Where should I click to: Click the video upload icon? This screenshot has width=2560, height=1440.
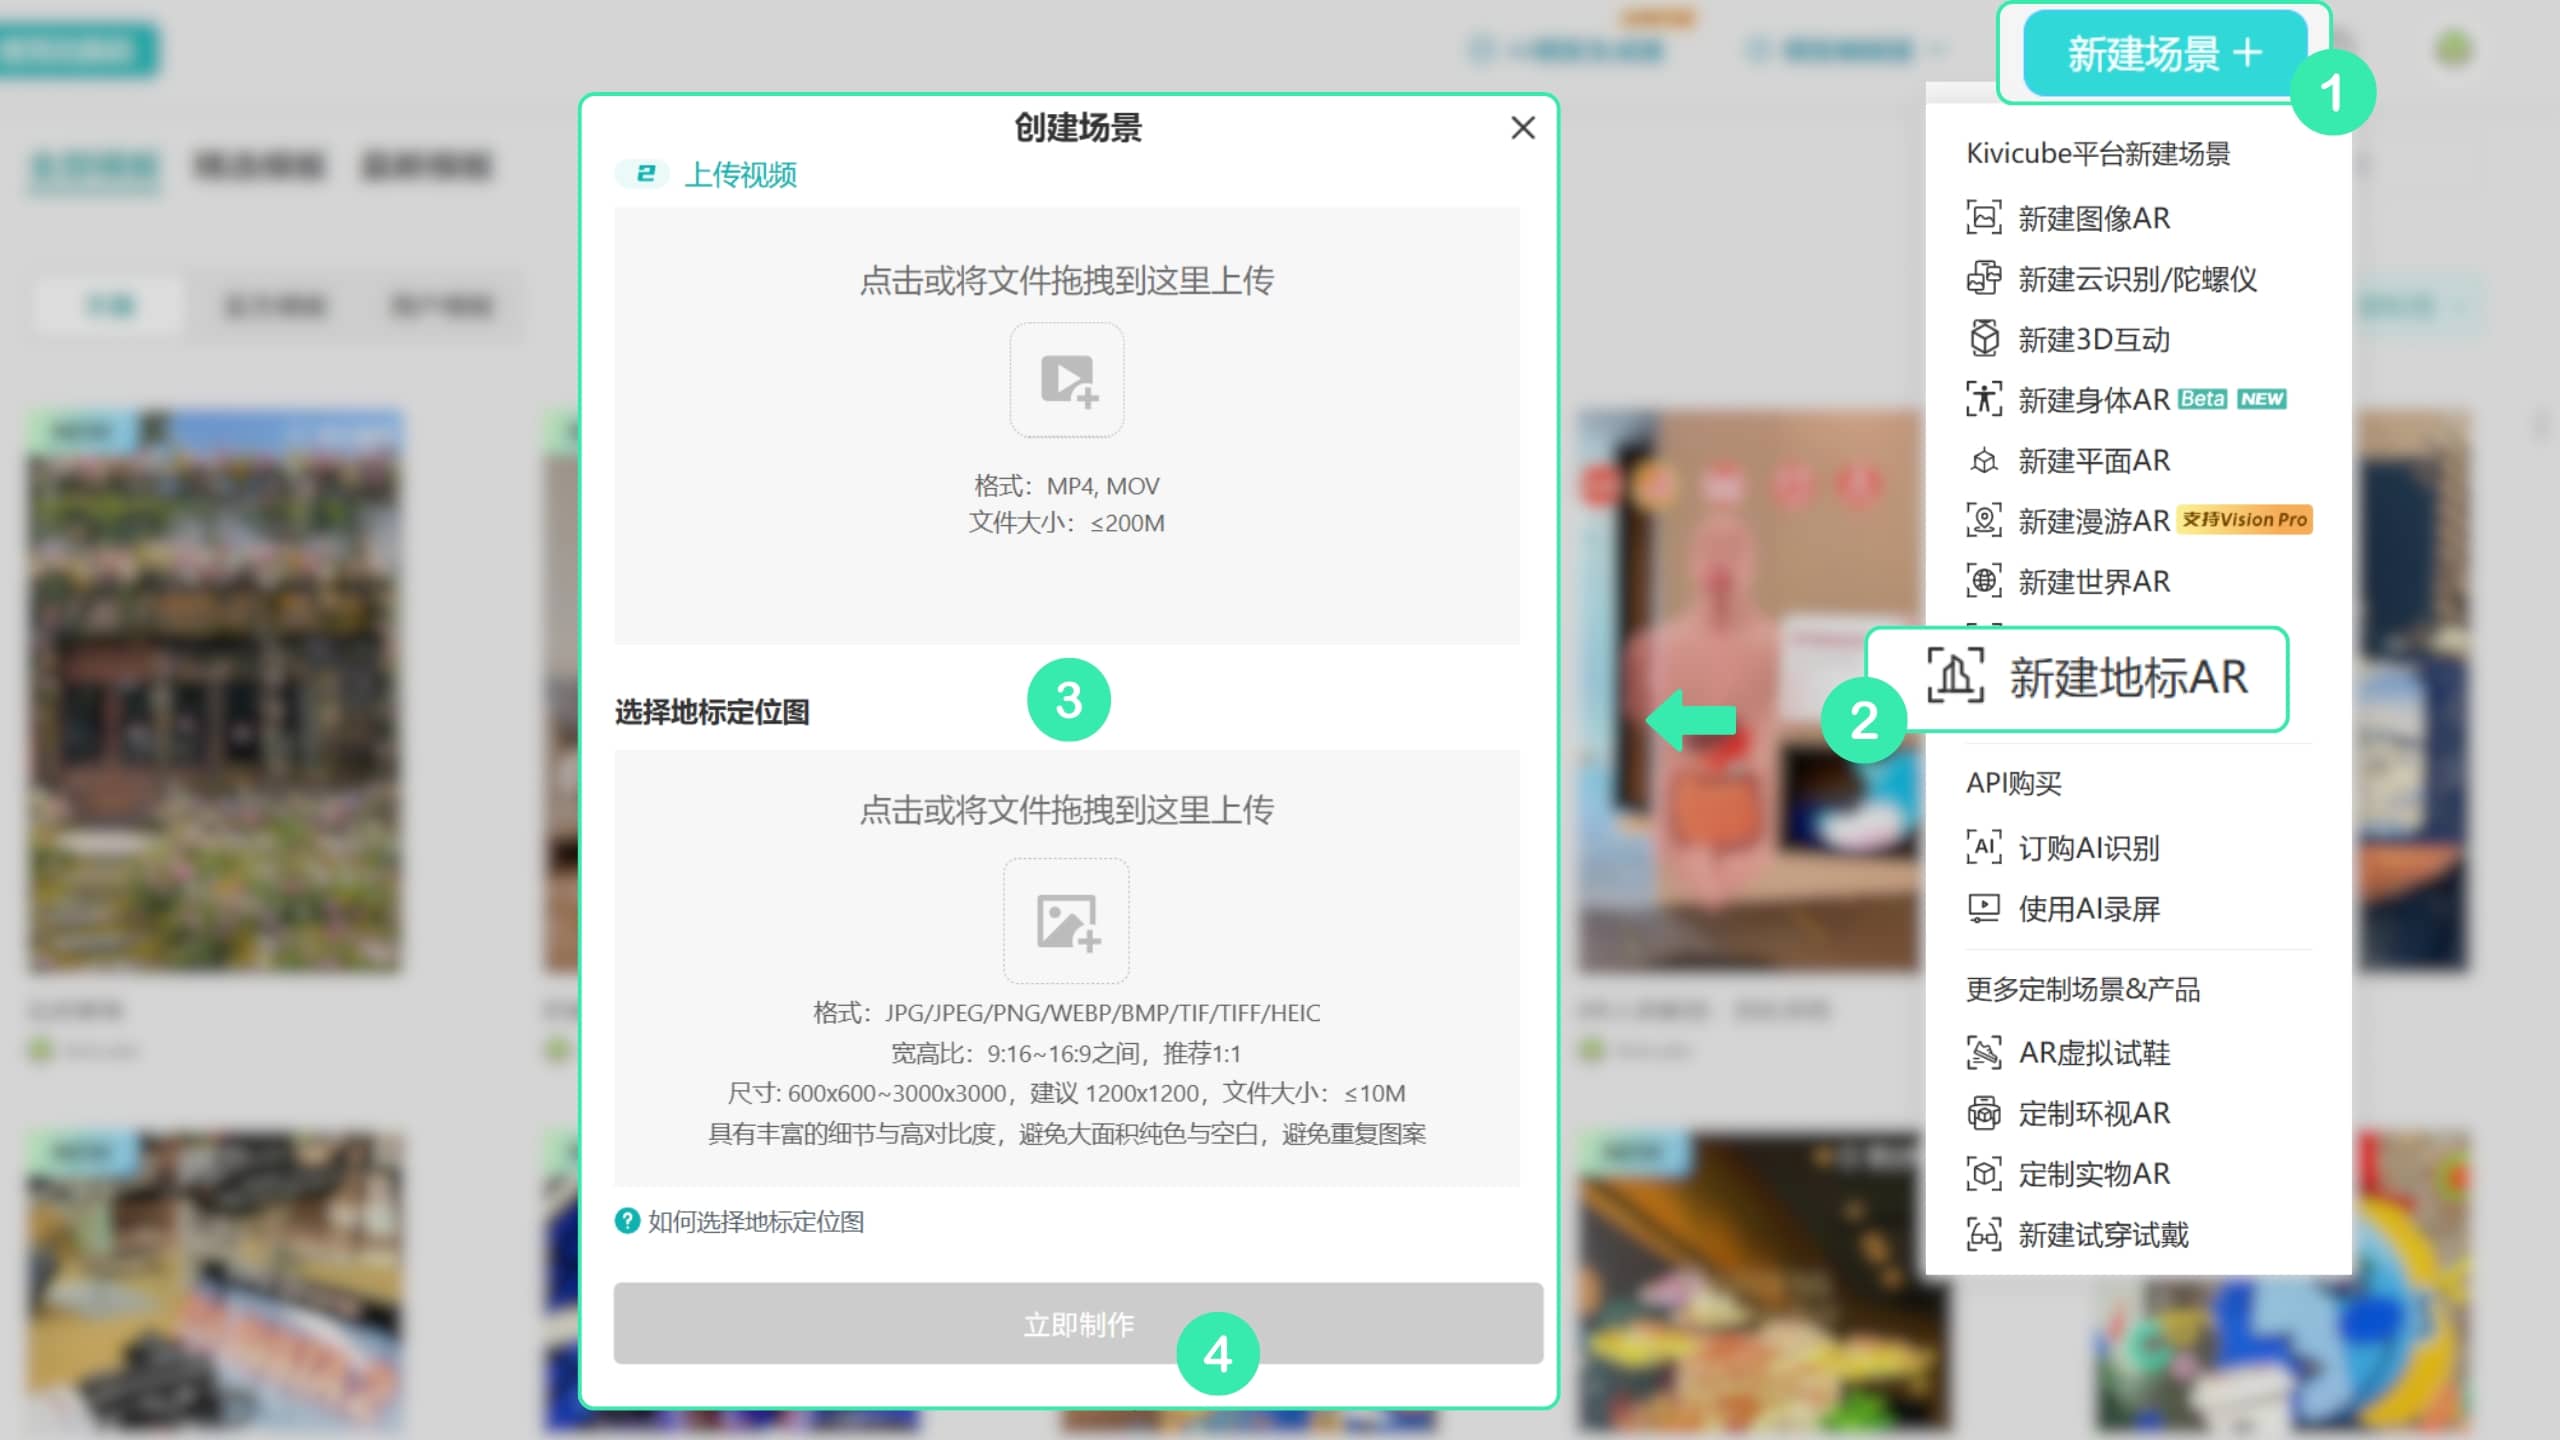click(1067, 379)
